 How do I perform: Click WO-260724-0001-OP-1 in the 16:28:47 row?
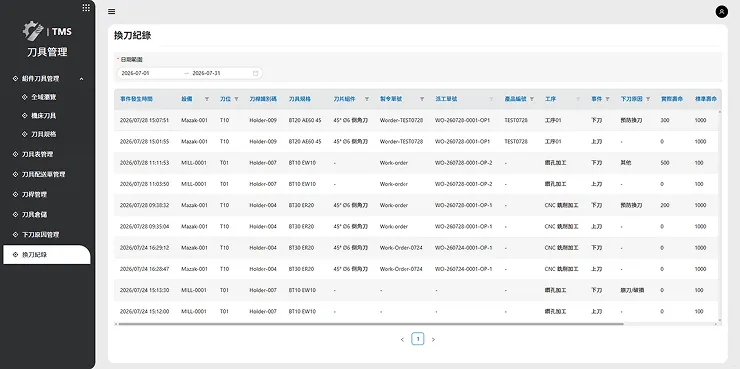coord(463,269)
